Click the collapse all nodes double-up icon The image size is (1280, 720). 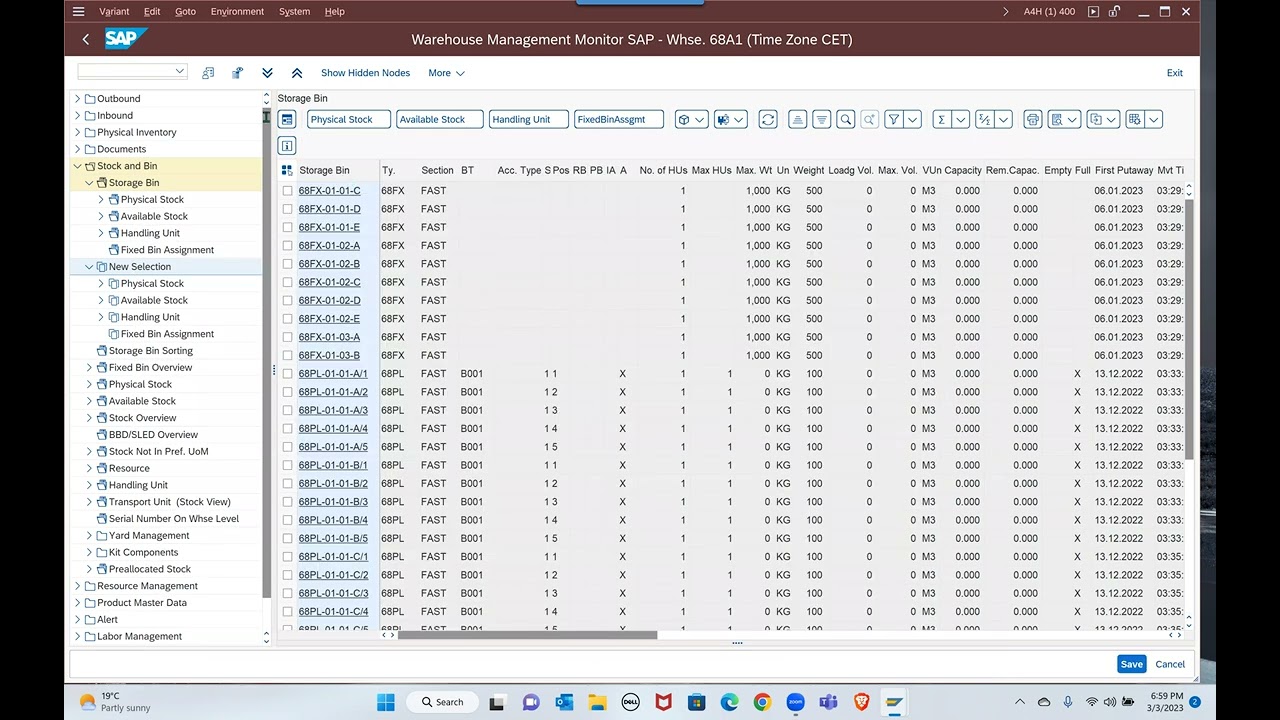pos(297,73)
